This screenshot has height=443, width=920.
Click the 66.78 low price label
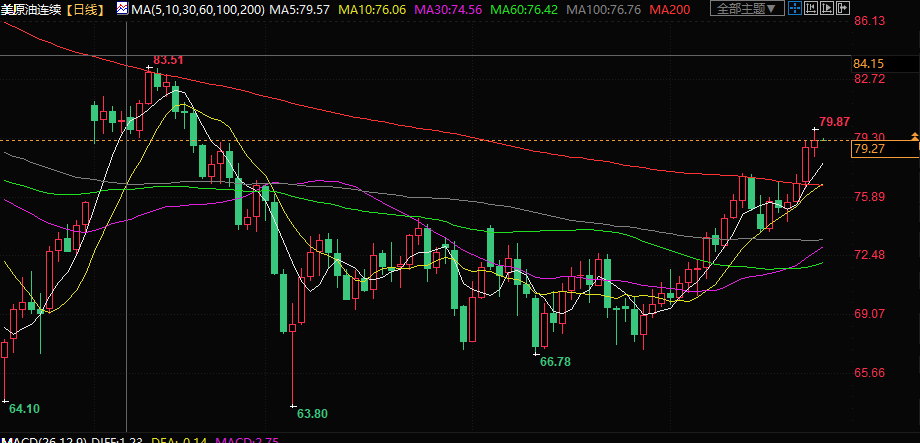point(555,362)
